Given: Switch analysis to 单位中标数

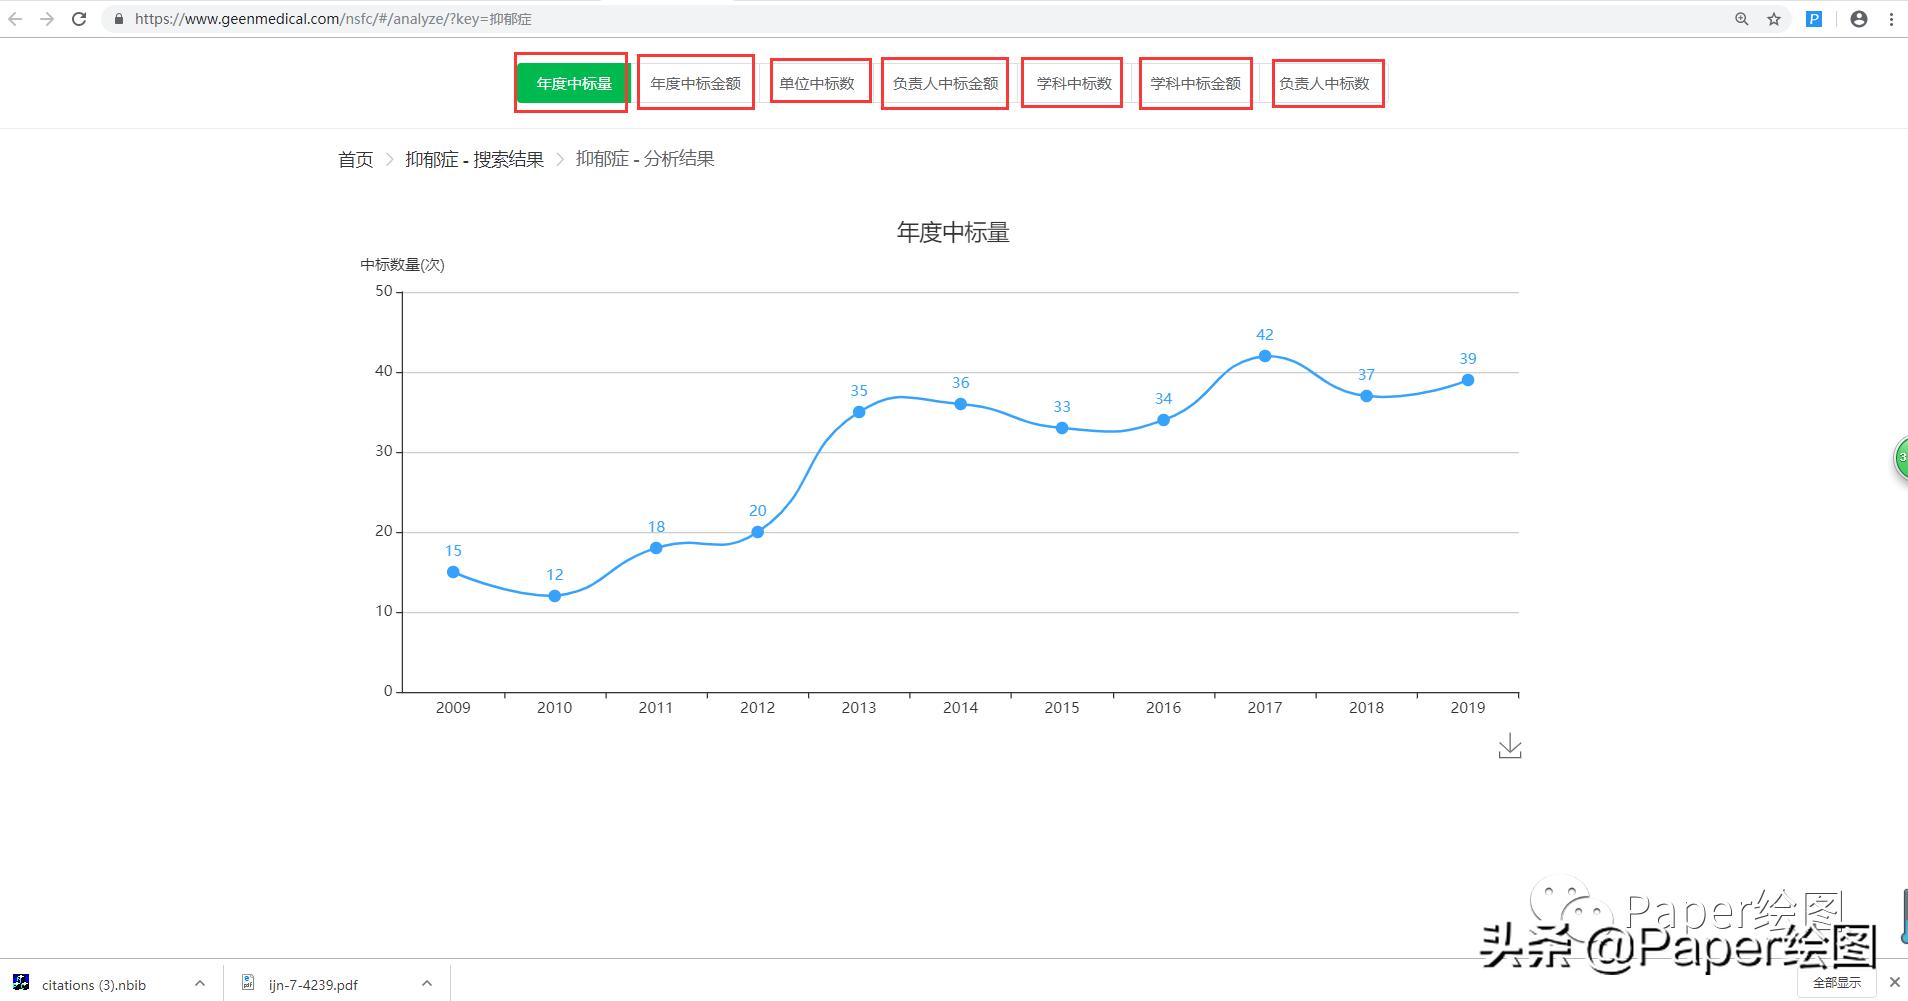Looking at the screenshot, I should click(819, 83).
